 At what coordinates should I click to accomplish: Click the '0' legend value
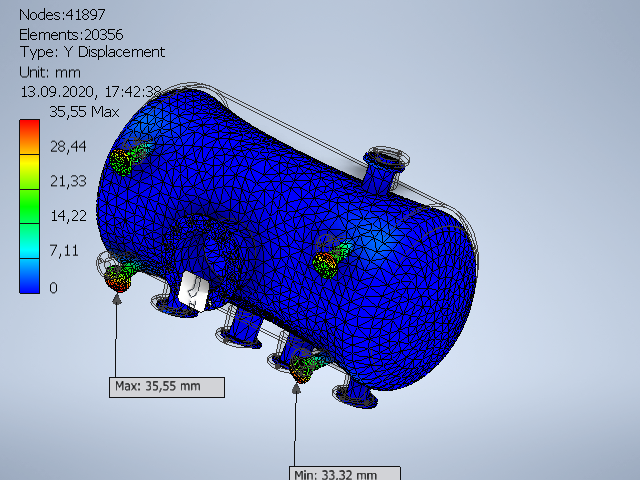click(x=53, y=288)
